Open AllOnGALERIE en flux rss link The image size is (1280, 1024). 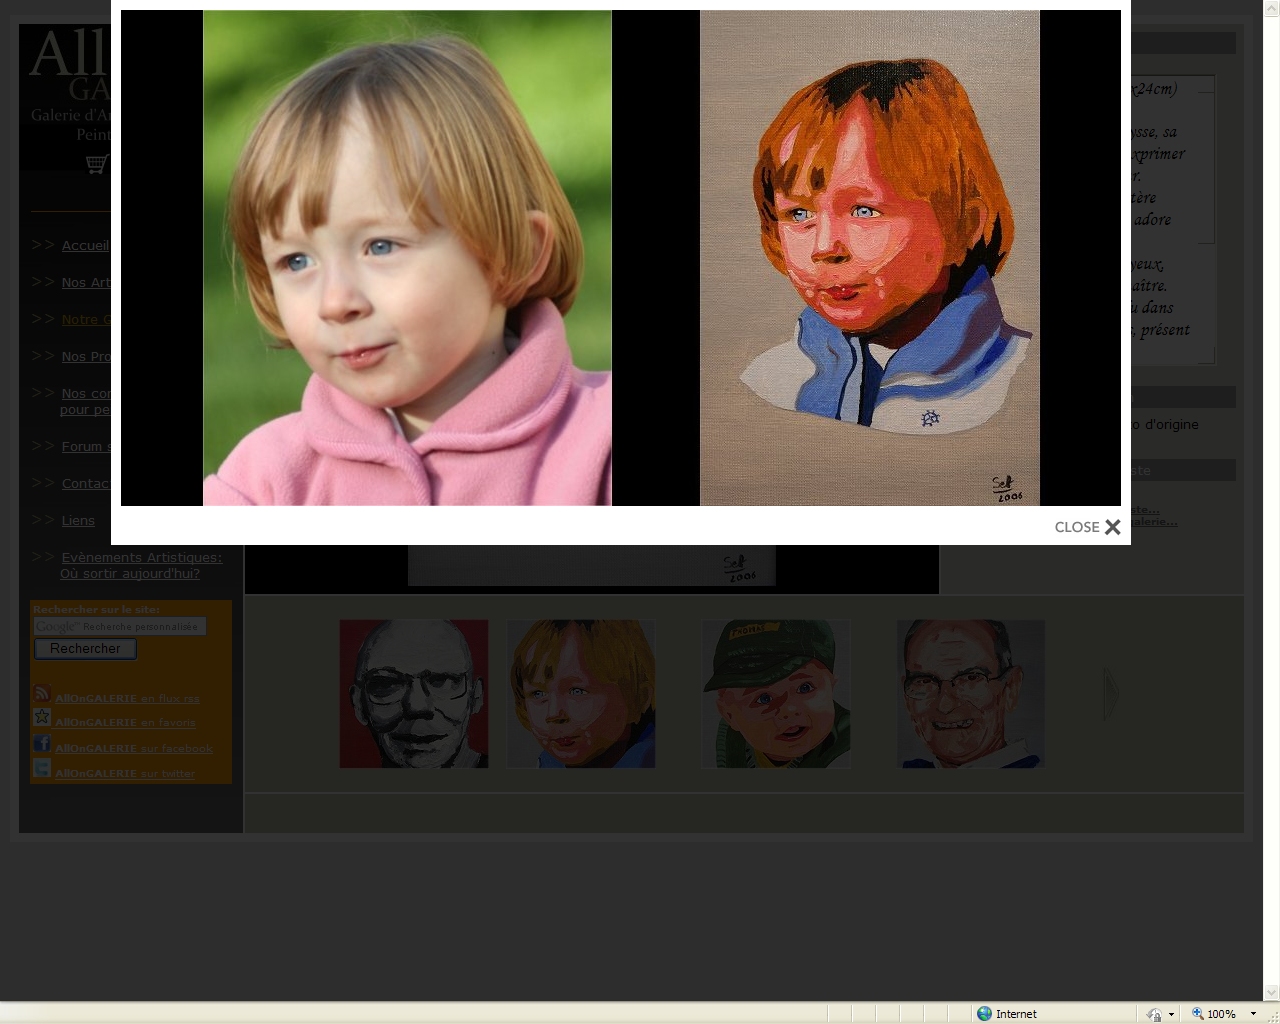pyautogui.click(x=127, y=698)
